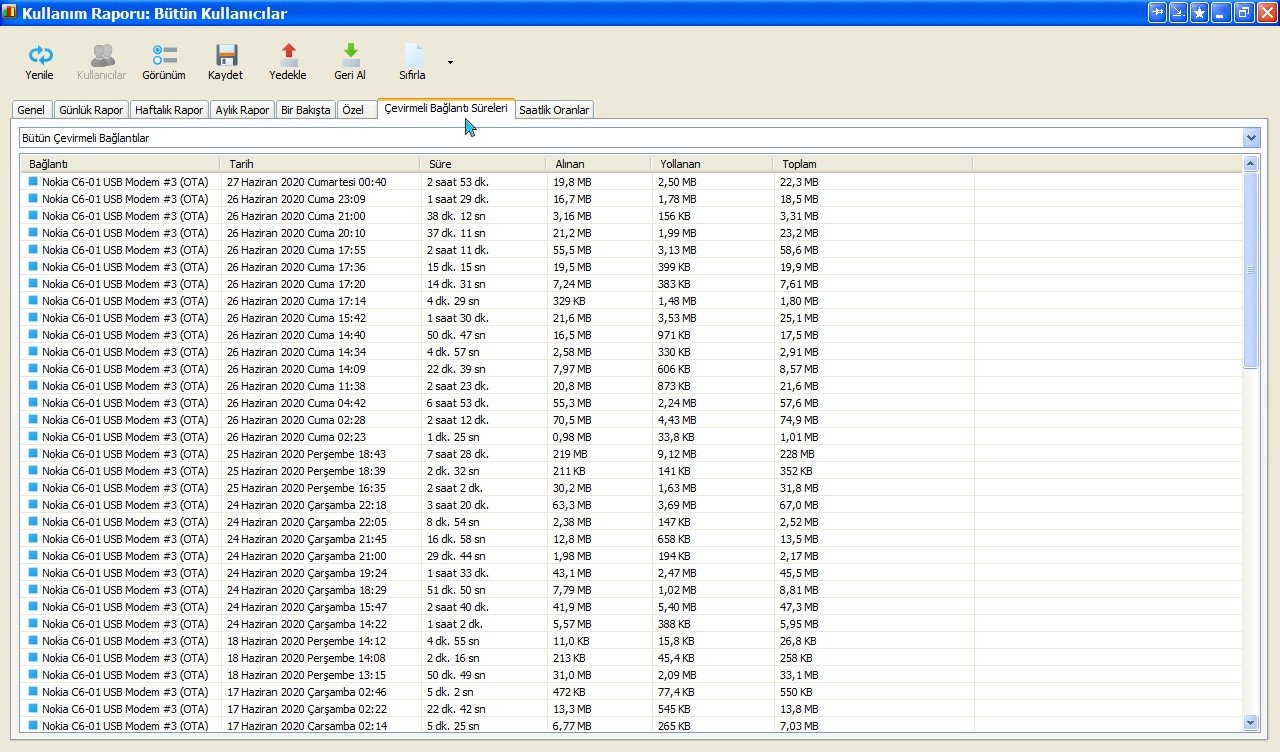Click total value 58,6 MB
Image resolution: width=1280 pixels, height=752 pixels.
(800, 250)
